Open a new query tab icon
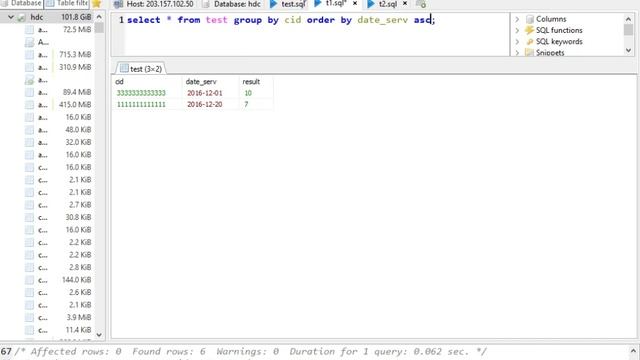Image resolution: width=640 pixels, height=360 pixels. click(421, 4)
